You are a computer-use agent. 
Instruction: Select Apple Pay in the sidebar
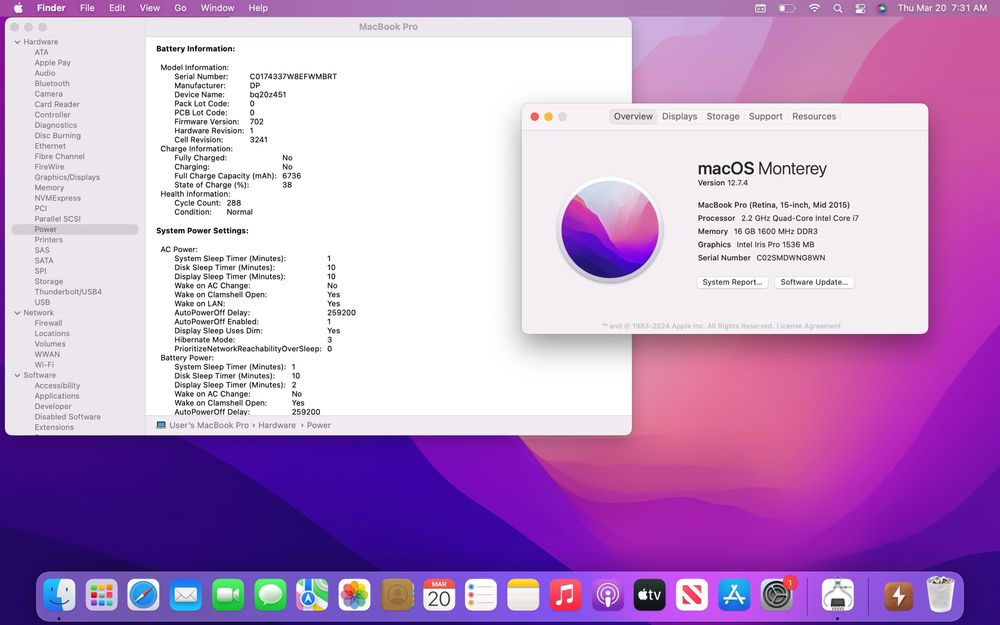(x=52, y=63)
